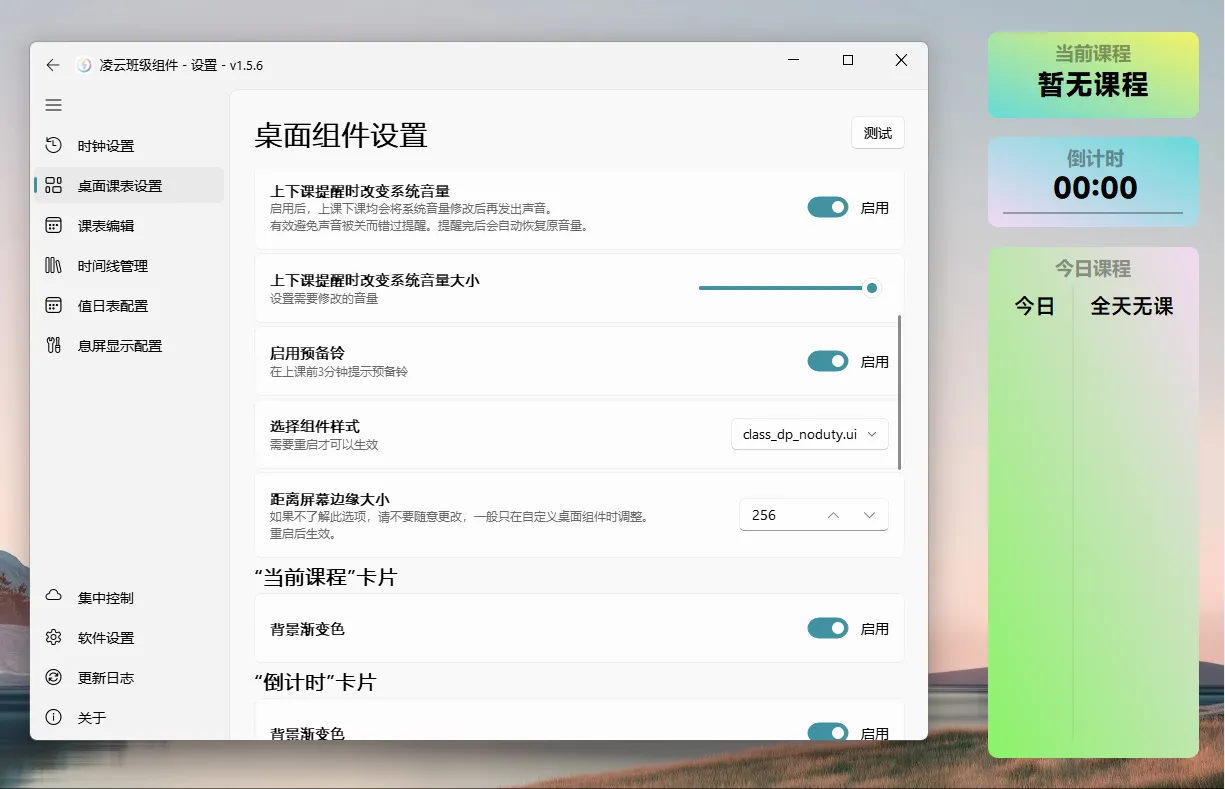The image size is (1225, 789).
Task: Click the info icon for 关于
Action: pos(54,718)
